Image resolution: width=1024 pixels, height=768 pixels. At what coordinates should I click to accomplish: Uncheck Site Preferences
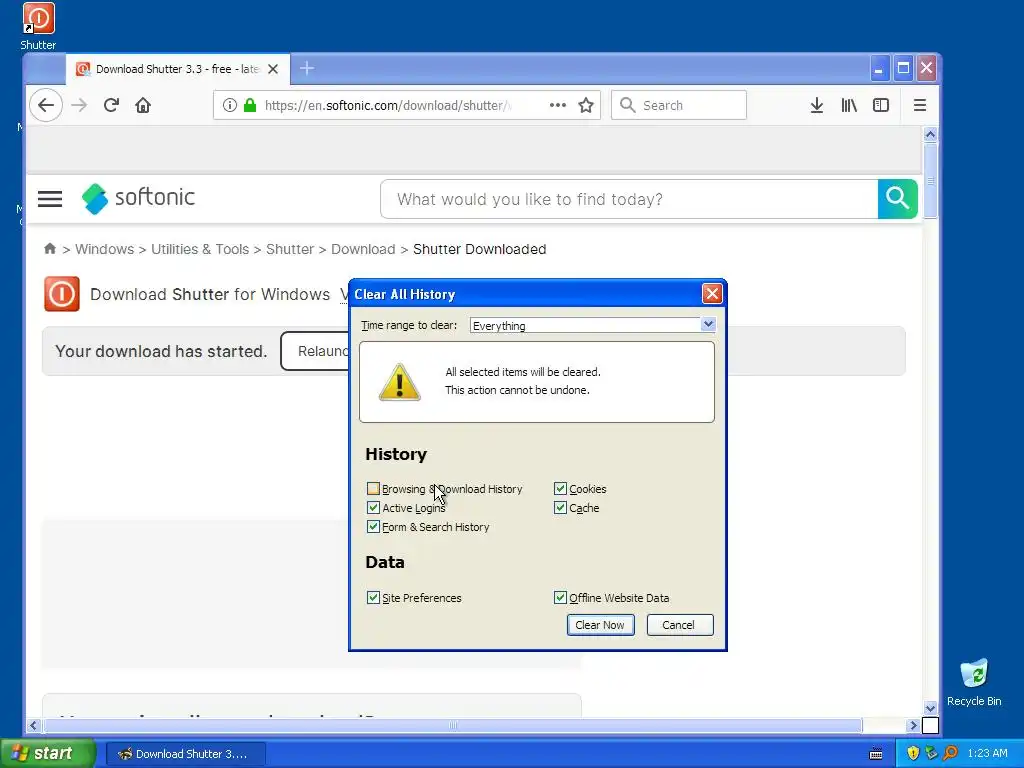(373, 598)
